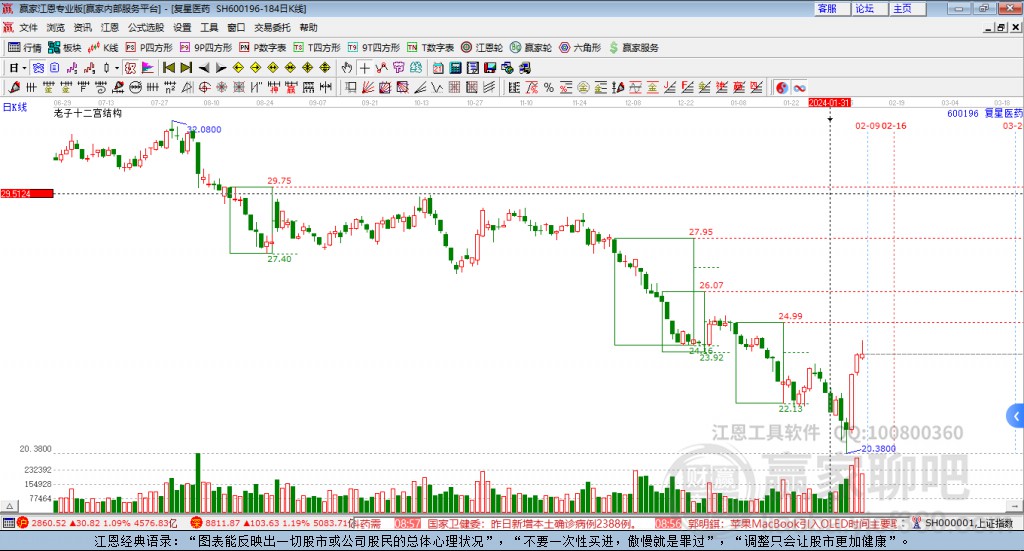Click the 沪 index status icon

[22, 523]
